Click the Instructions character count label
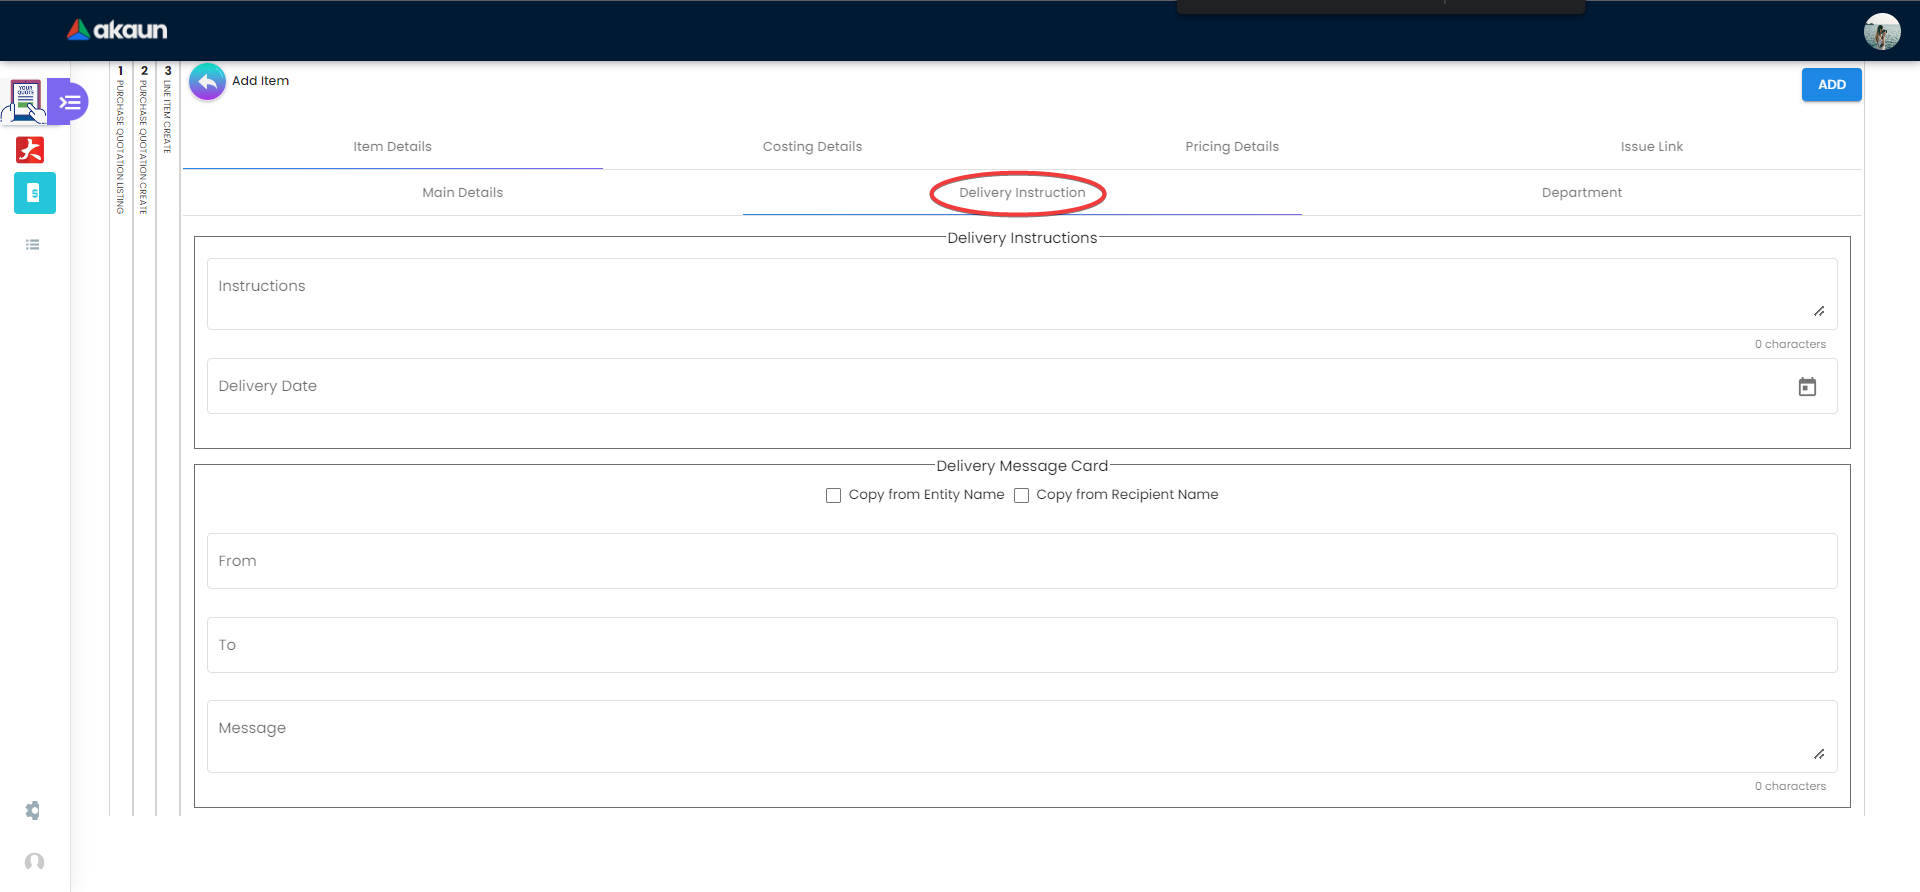 1790,344
